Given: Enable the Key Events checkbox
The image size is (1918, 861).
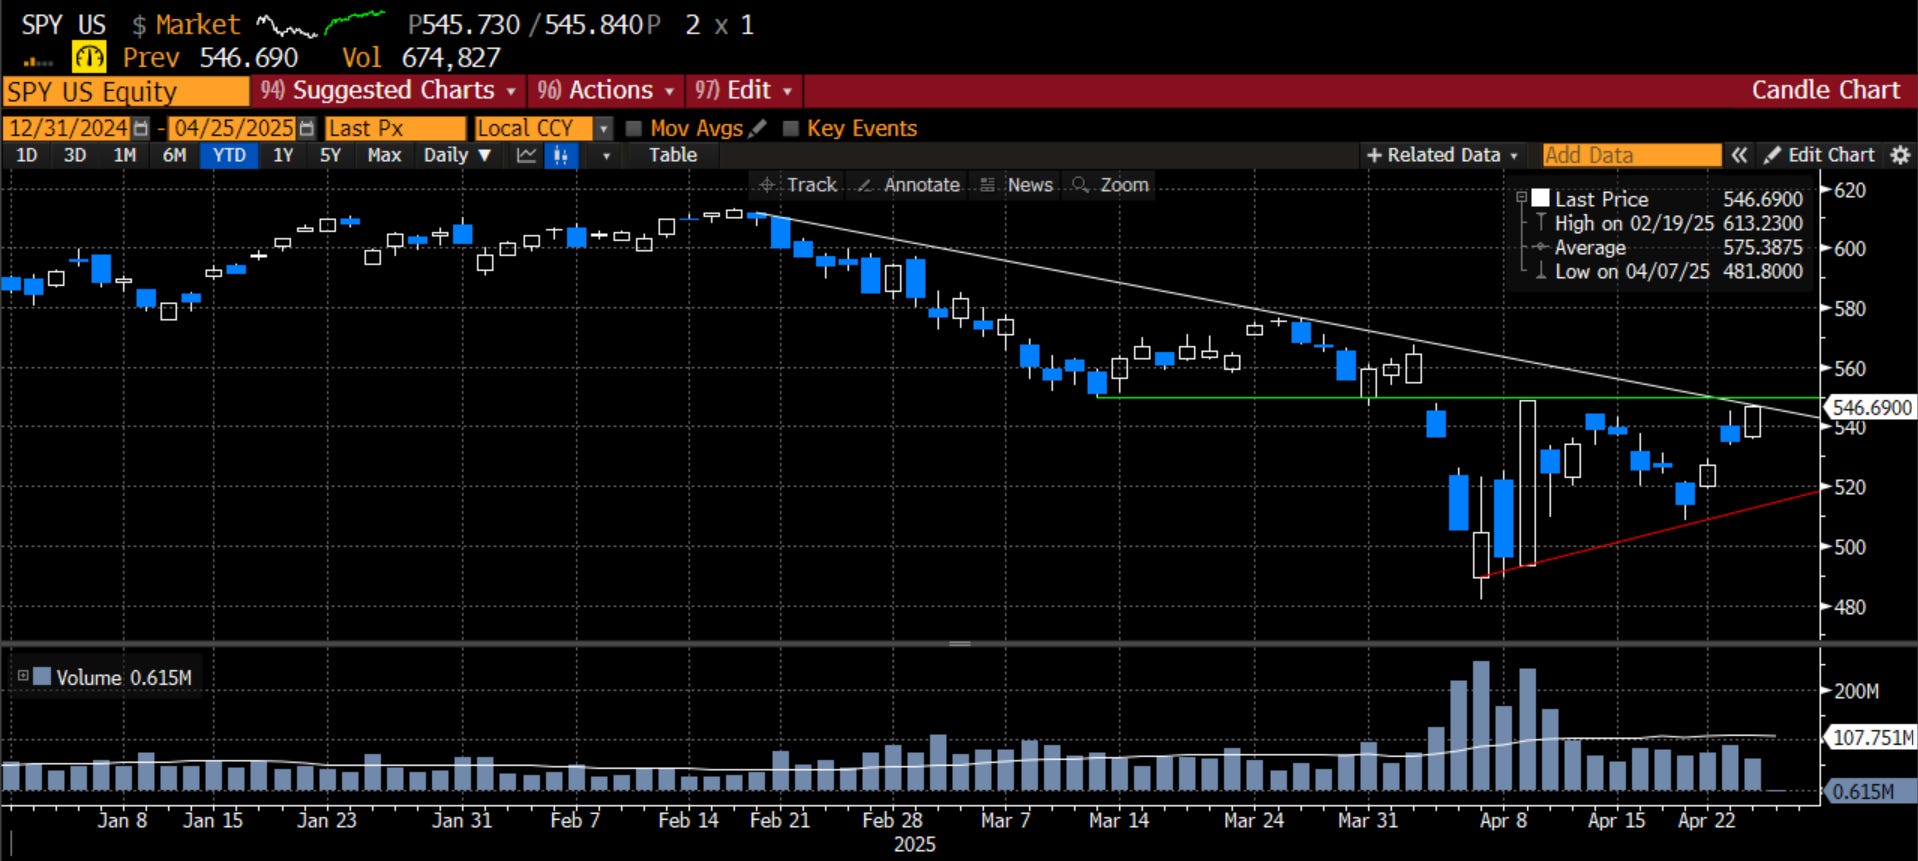Looking at the screenshot, I should pos(791,128).
